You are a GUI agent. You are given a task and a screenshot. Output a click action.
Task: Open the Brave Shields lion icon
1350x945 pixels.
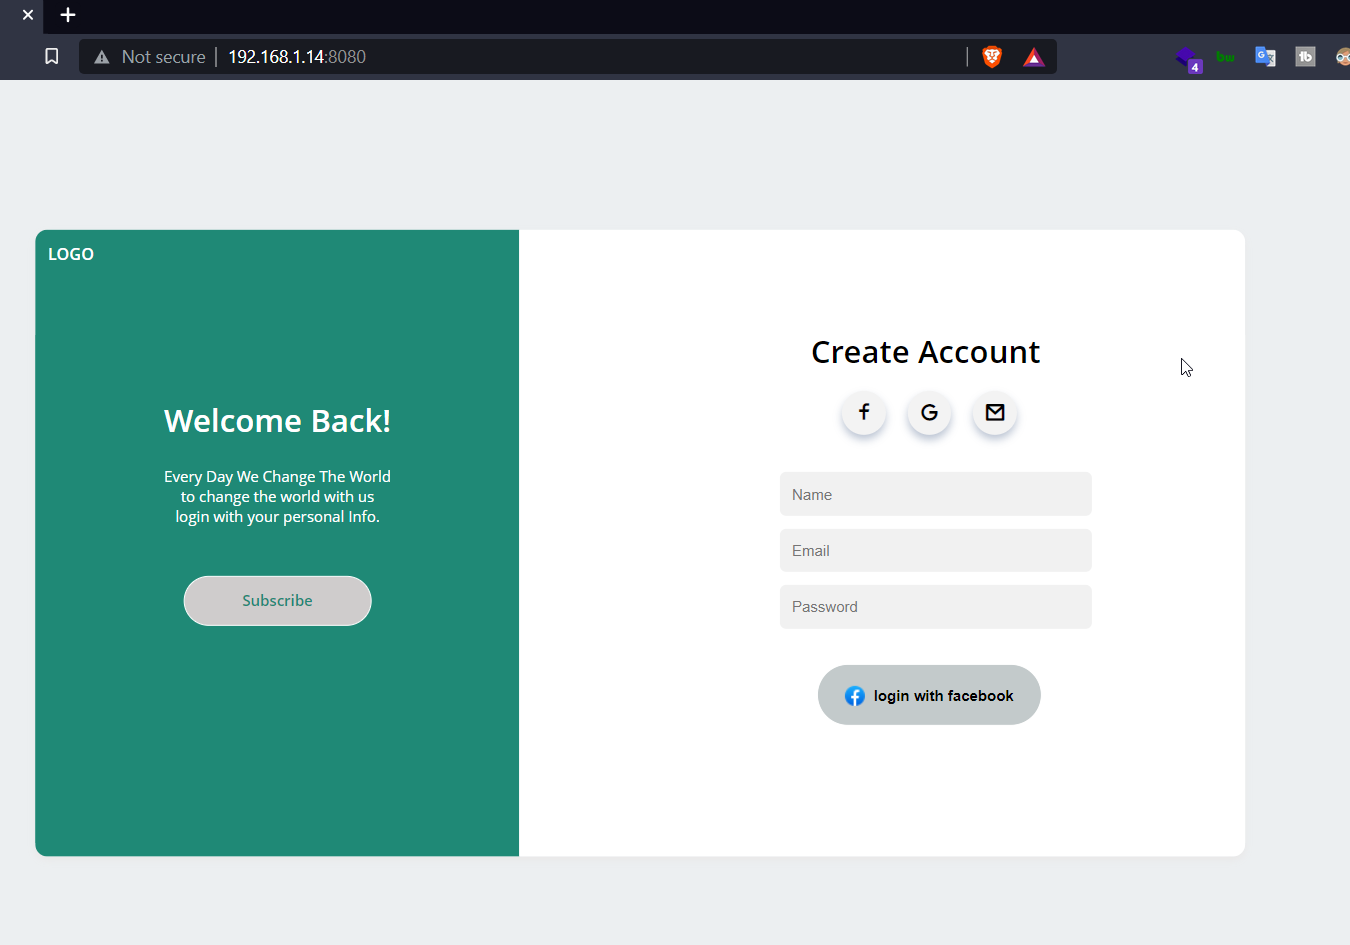(992, 57)
